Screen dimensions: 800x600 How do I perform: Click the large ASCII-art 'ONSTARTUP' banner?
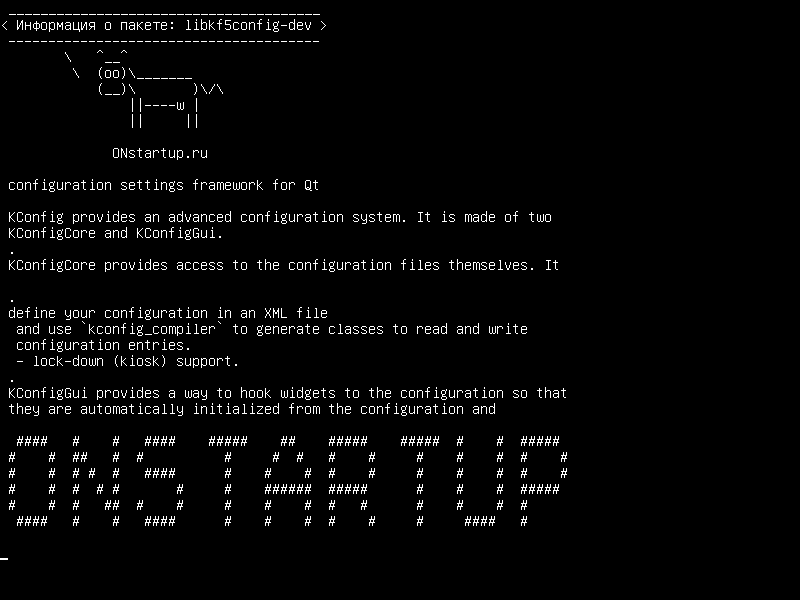click(288, 481)
